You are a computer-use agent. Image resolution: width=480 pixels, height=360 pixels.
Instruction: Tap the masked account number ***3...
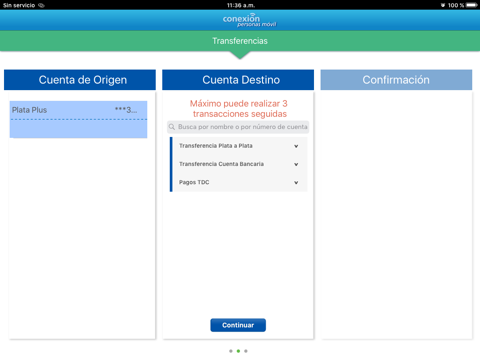click(x=126, y=110)
